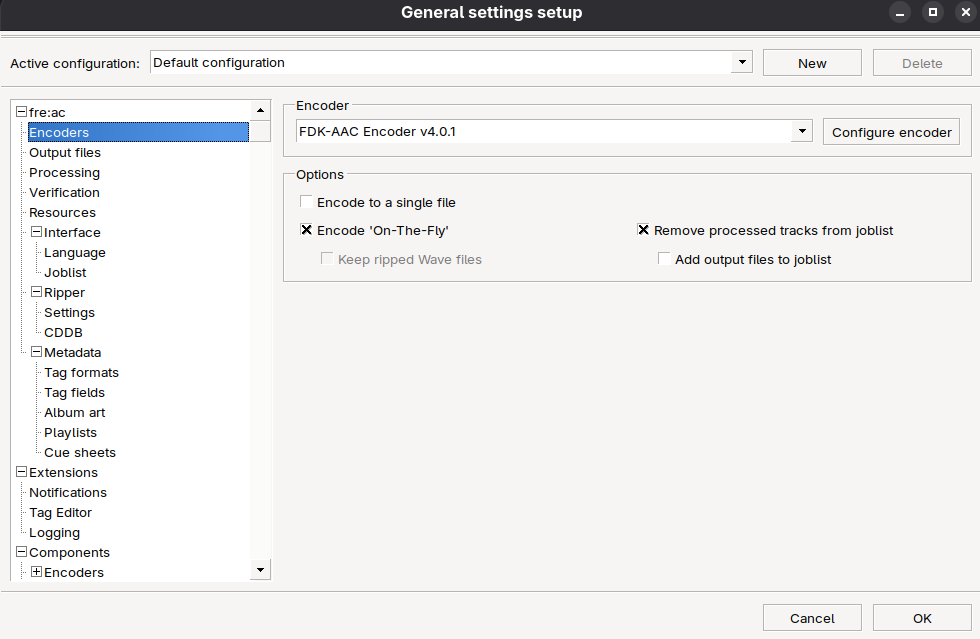Collapse the Interface tree branch
Viewport: 980px width, 639px height.
(36, 233)
